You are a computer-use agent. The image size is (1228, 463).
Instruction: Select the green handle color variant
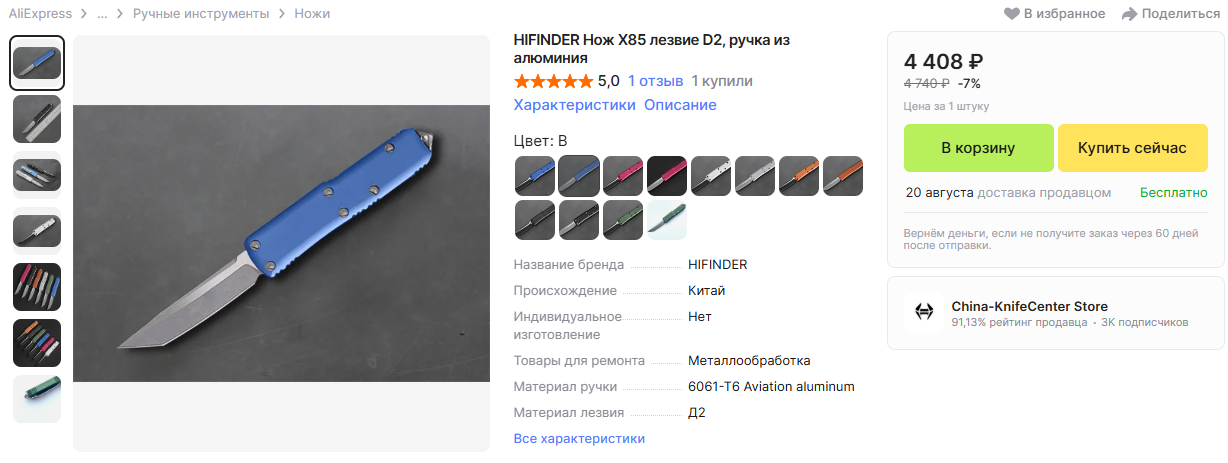tap(623, 220)
